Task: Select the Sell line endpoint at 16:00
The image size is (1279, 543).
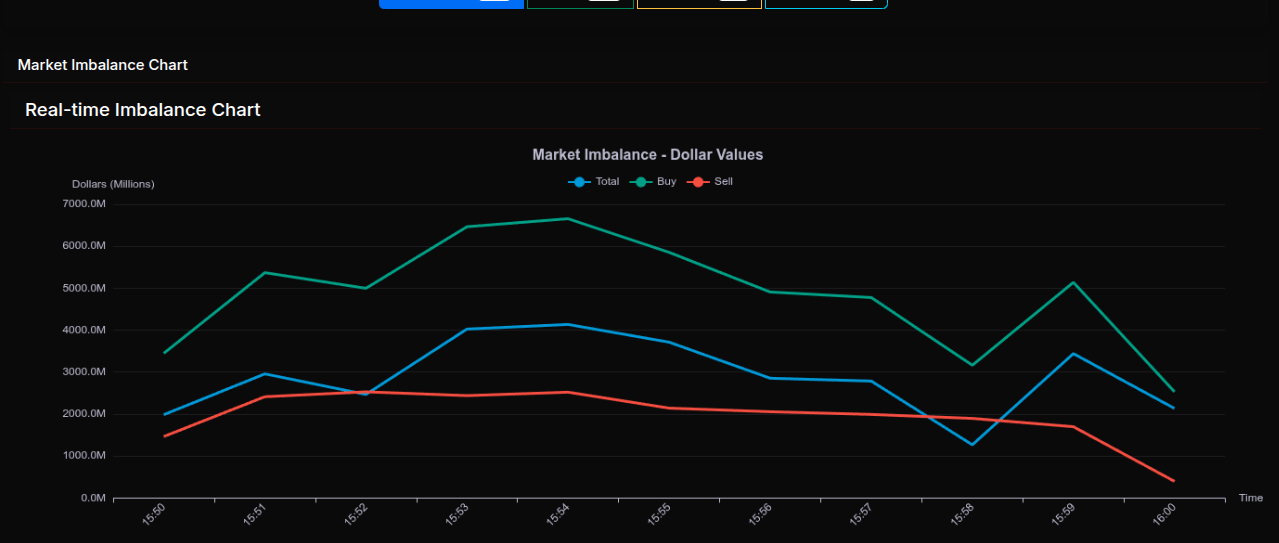Action: click(x=1173, y=481)
